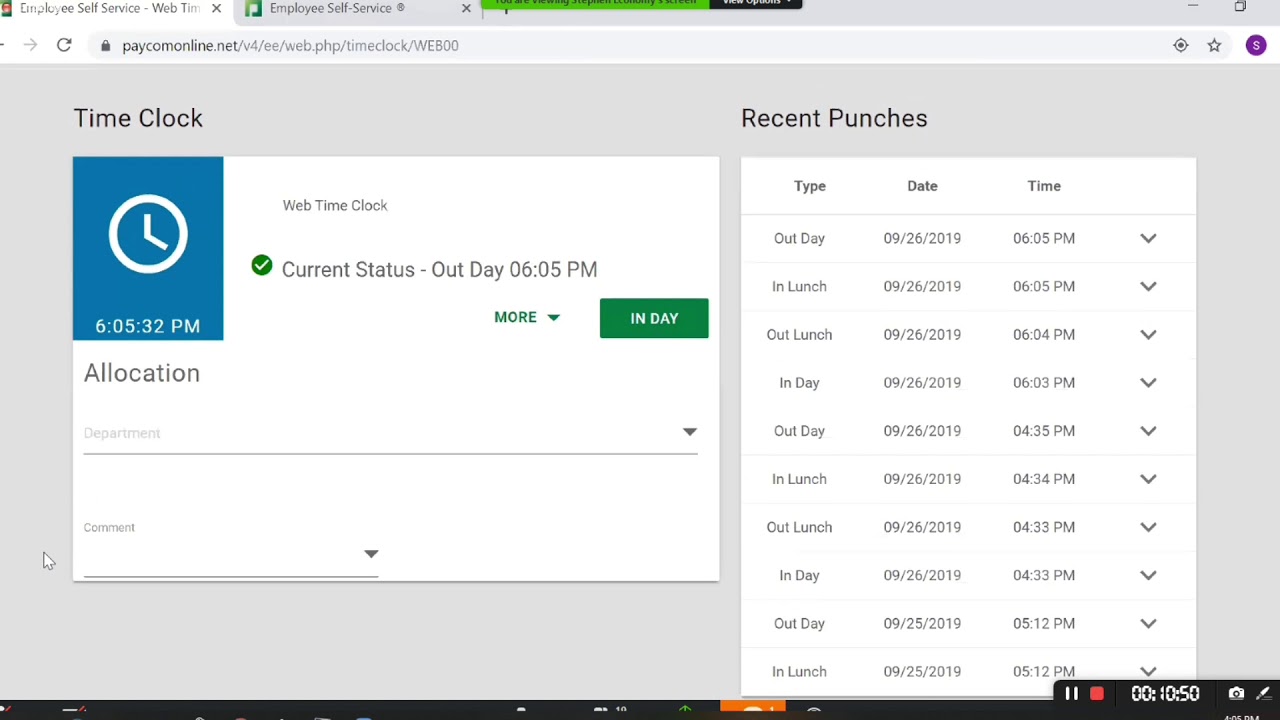View site info via the lock icon
Image resolution: width=1280 pixels, height=720 pixels.
click(x=105, y=46)
